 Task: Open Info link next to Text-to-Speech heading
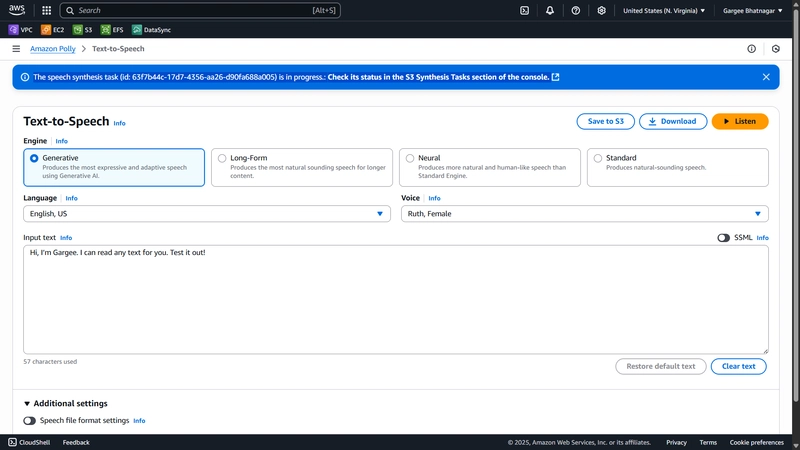(x=119, y=123)
